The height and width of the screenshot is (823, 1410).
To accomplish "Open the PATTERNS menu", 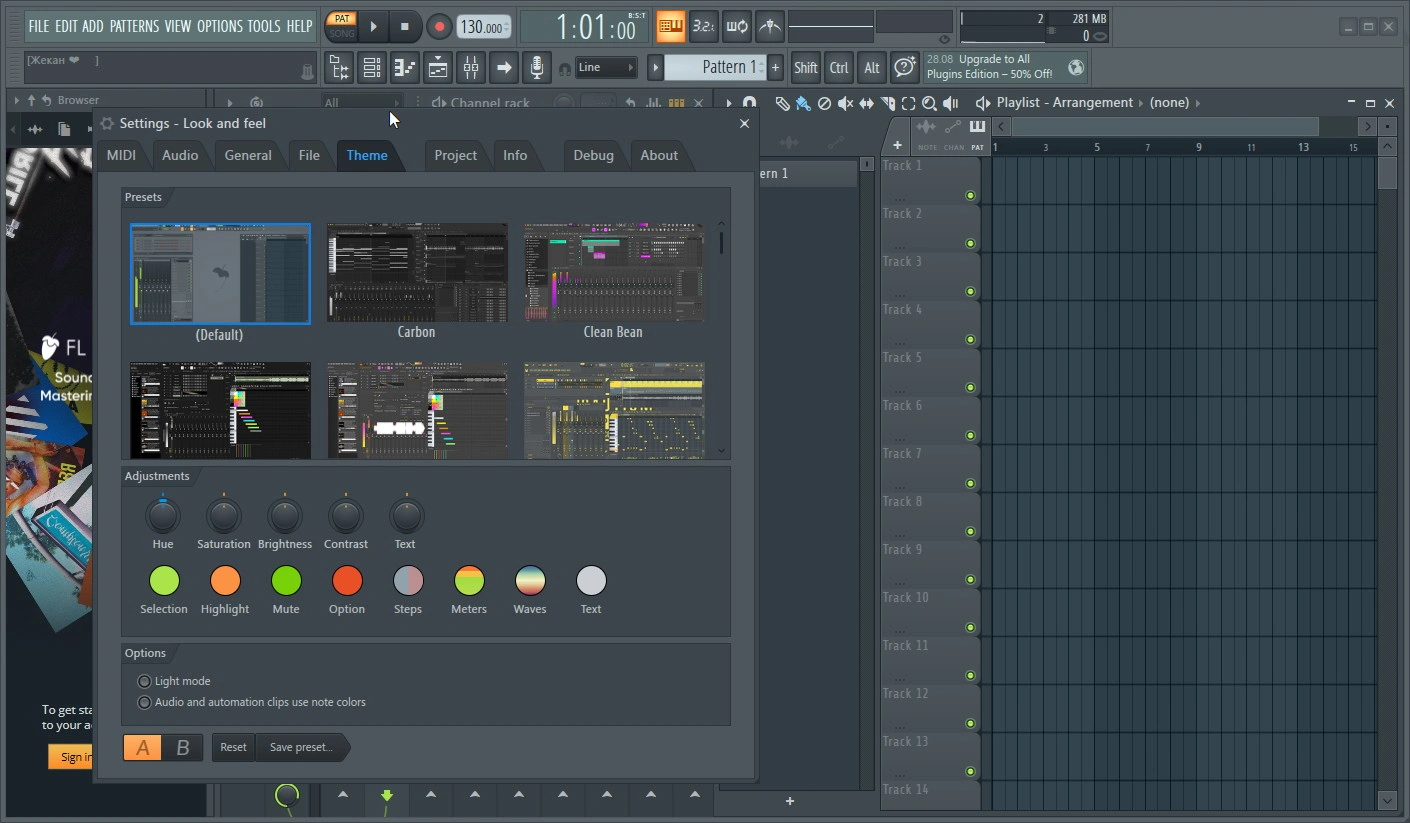I will (135, 26).
